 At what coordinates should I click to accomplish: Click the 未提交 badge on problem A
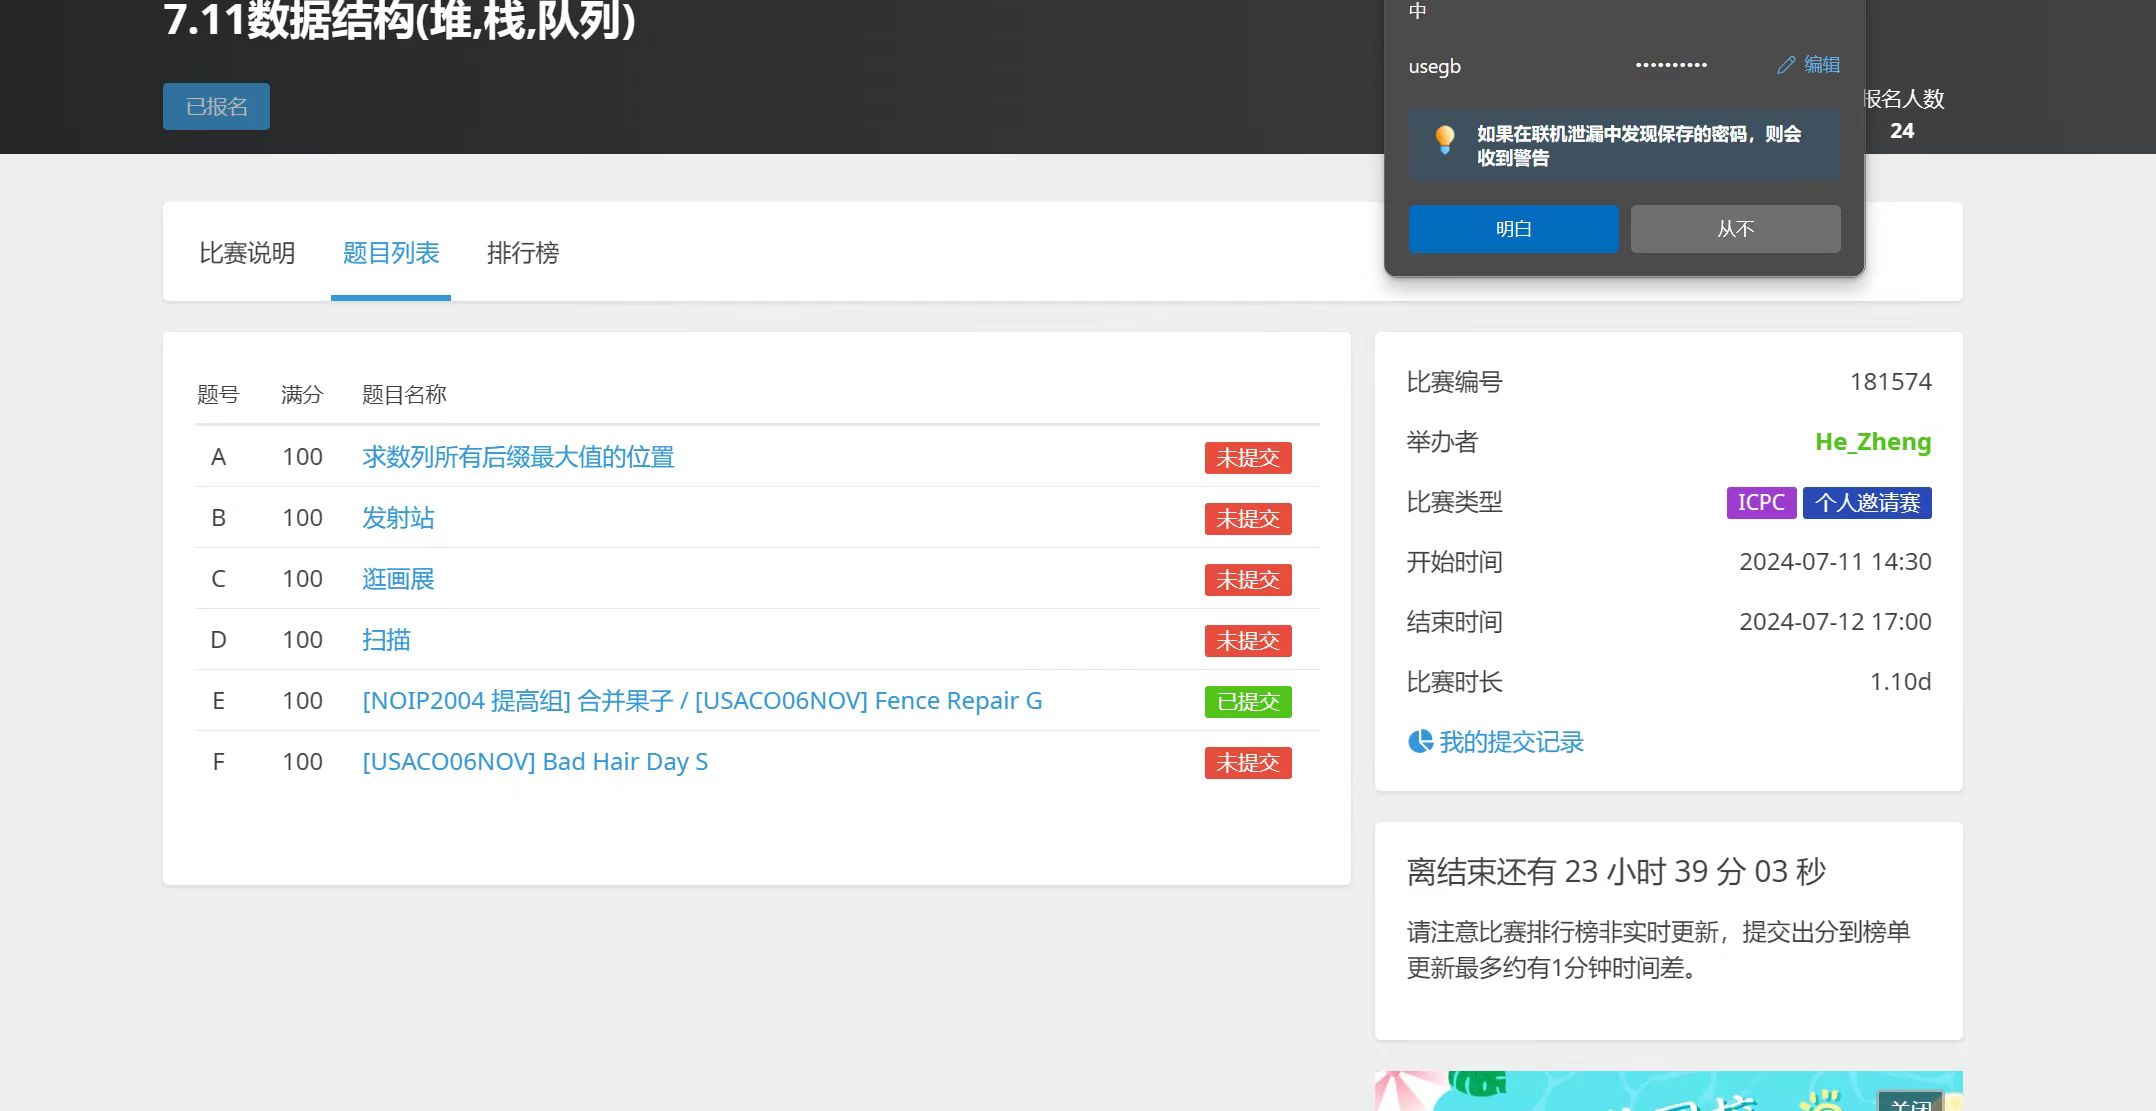(x=1247, y=458)
